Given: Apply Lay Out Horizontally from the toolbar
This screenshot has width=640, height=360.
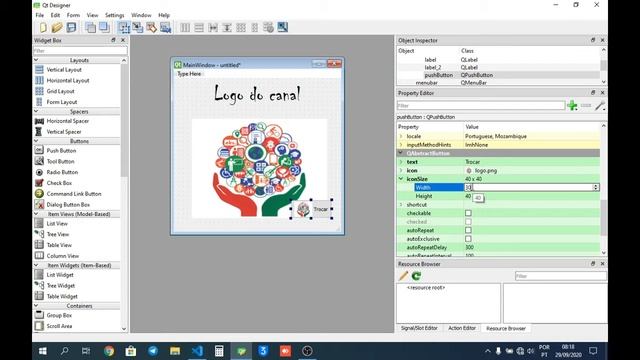Looking at the screenshot, I should pyautogui.click(x=185, y=27).
